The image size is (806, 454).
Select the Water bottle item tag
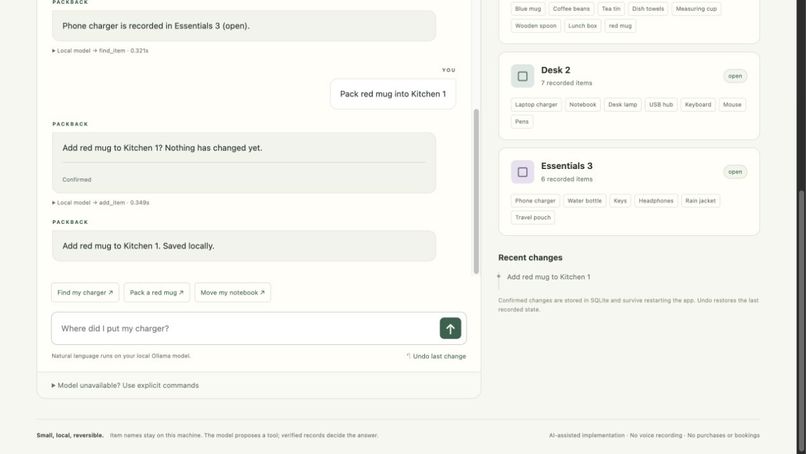click(584, 201)
